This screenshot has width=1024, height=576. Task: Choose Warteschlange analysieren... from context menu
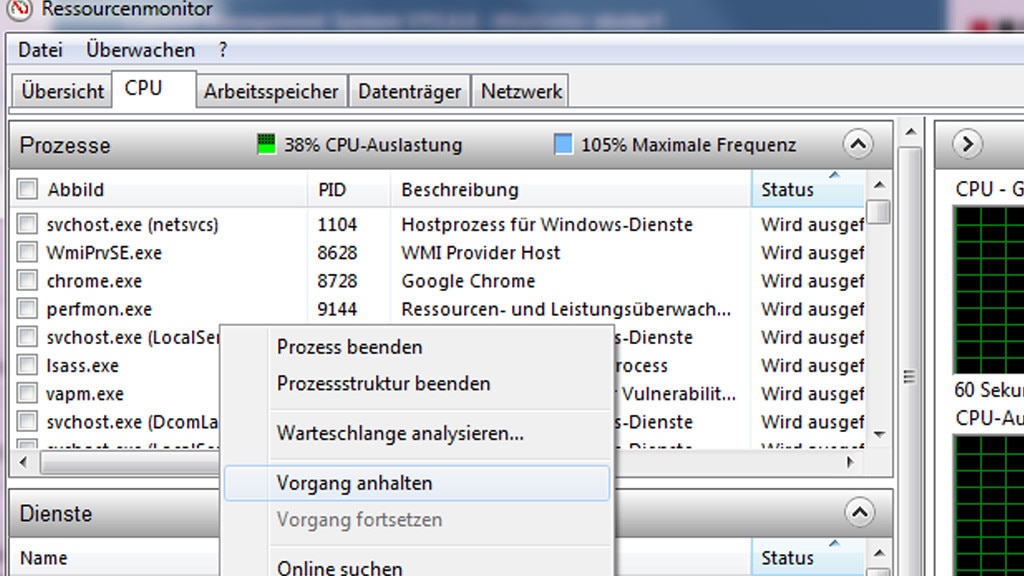coord(417,433)
